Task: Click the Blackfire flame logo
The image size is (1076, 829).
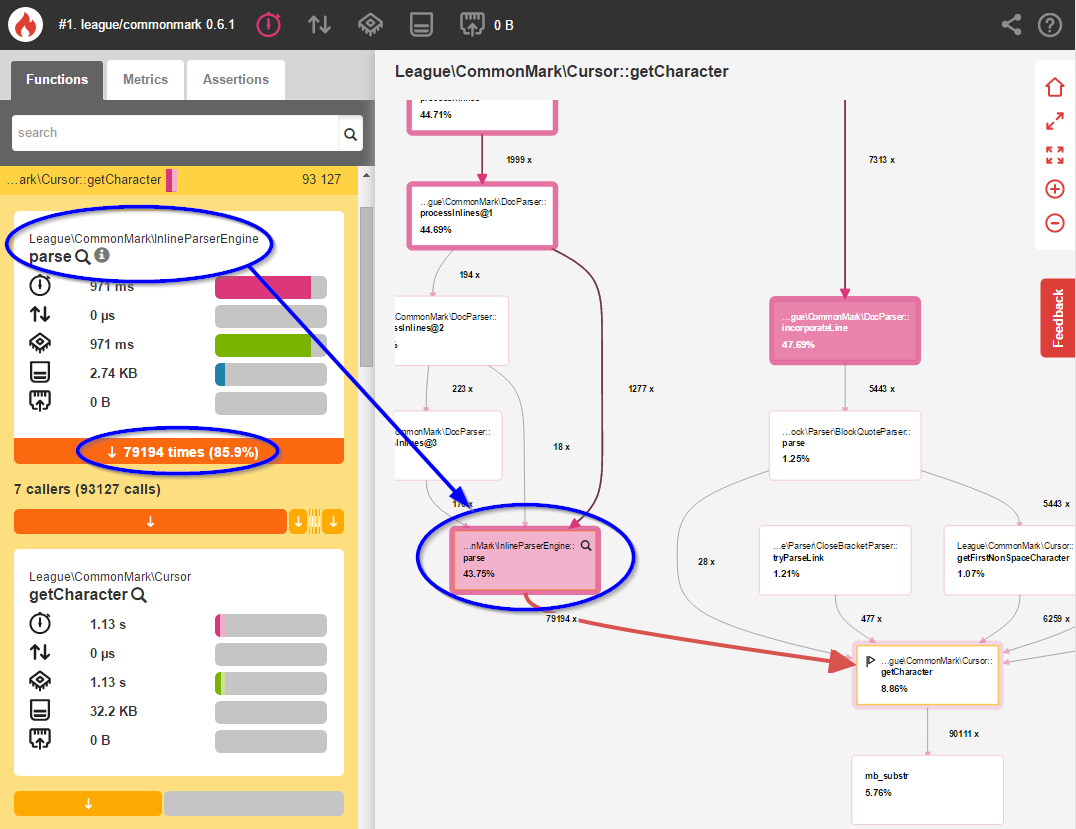Action: (x=25, y=25)
